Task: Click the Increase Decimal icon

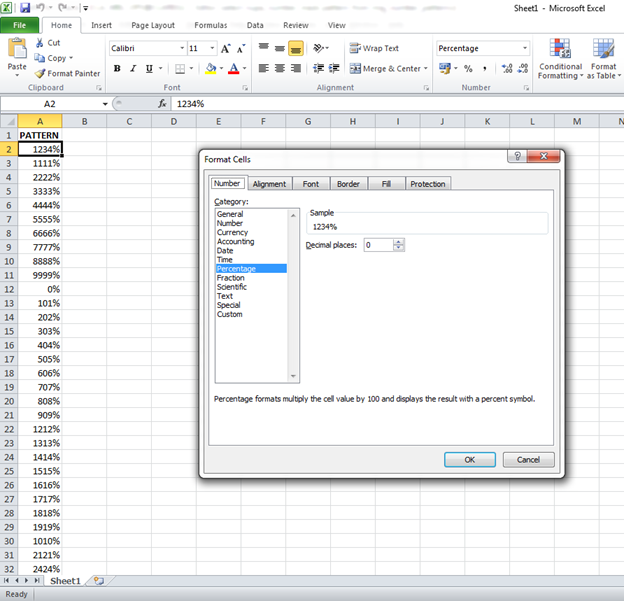Action: click(507, 68)
